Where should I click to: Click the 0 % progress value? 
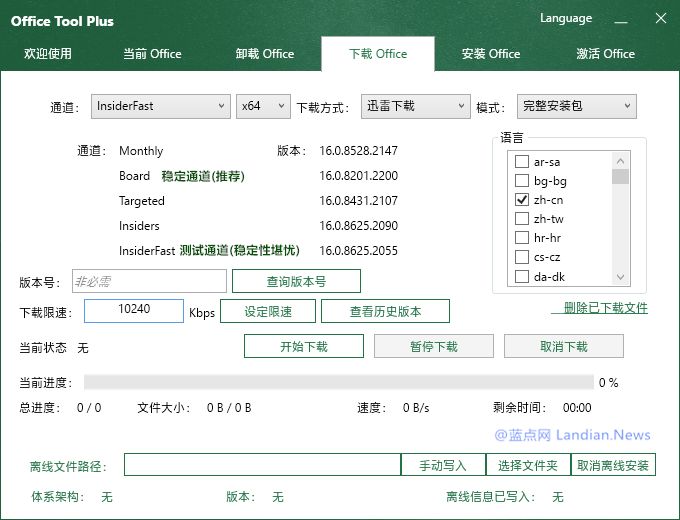(x=608, y=383)
